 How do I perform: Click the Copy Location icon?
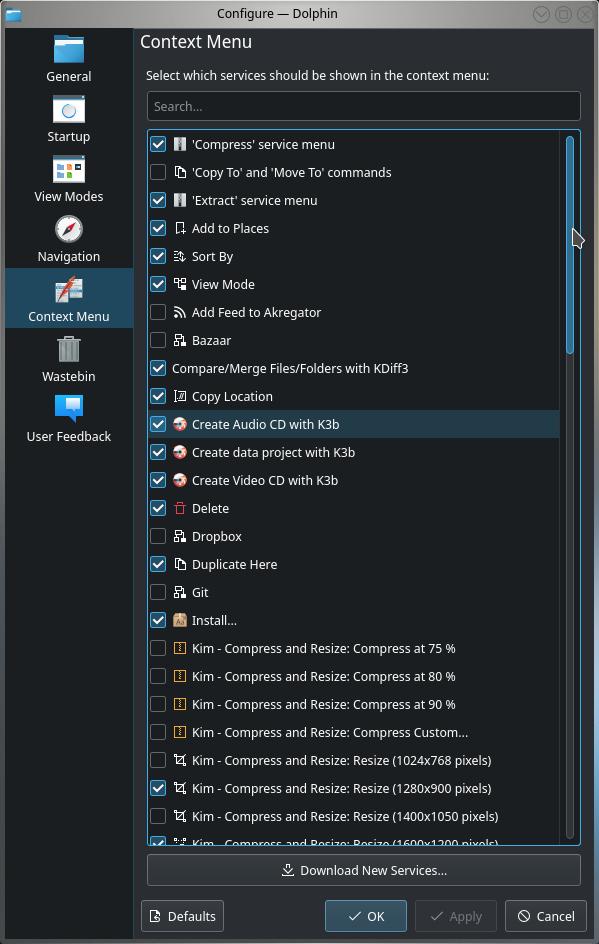(x=179, y=396)
